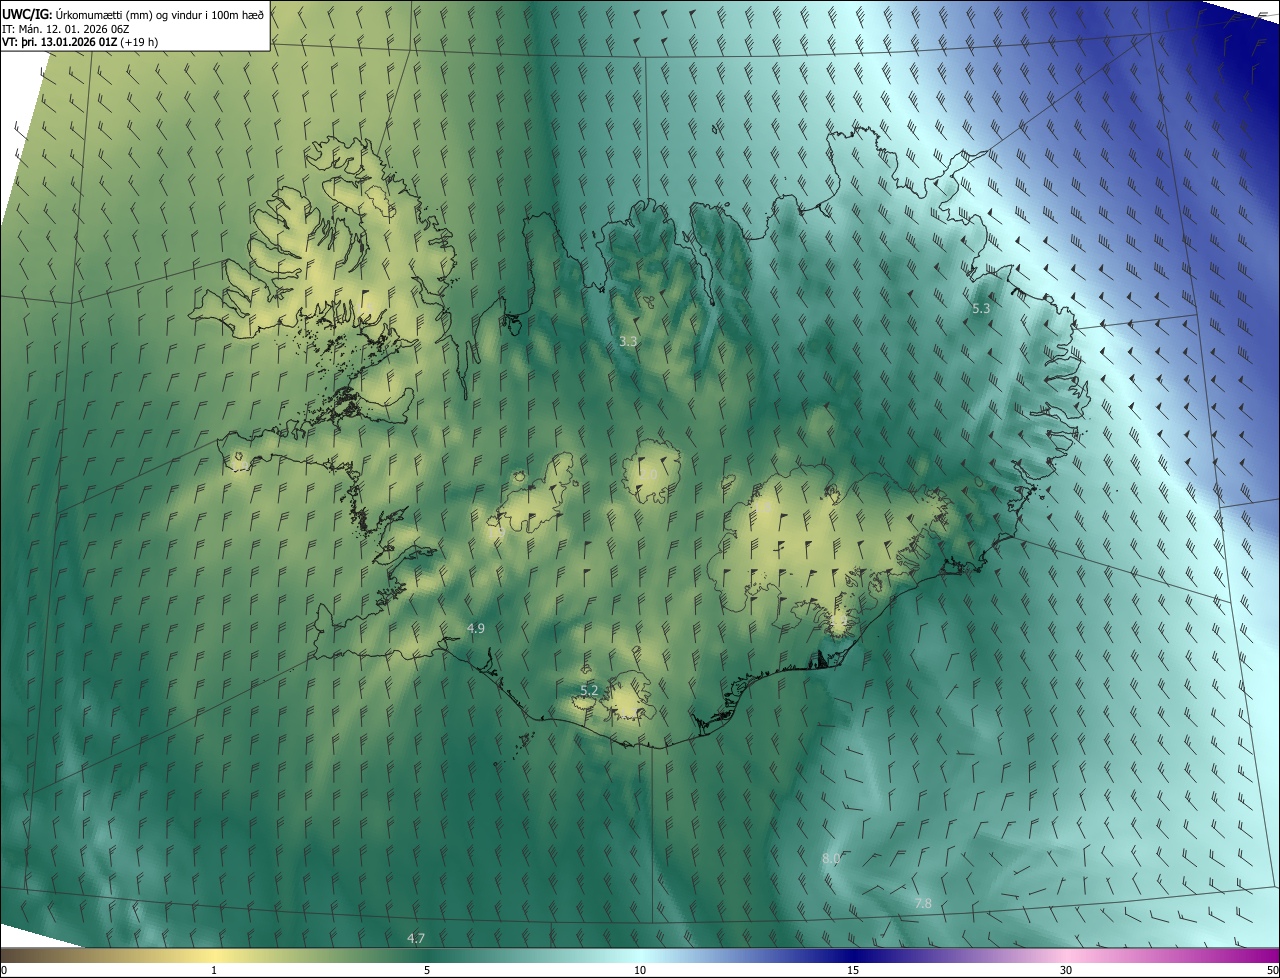Click the 7.8 precipitation value on the map
The image size is (1280, 978).
tap(923, 903)
